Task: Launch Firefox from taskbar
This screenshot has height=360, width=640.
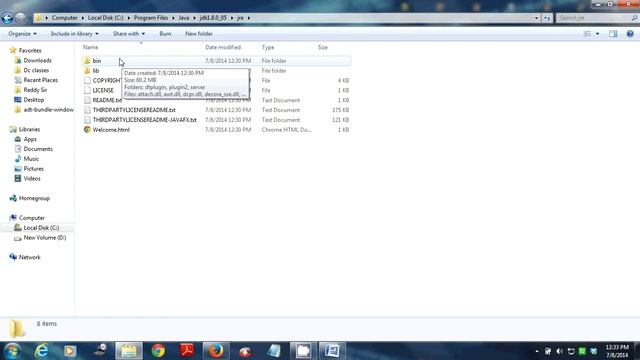Action: pyautogui.click(x=216, y=351)
